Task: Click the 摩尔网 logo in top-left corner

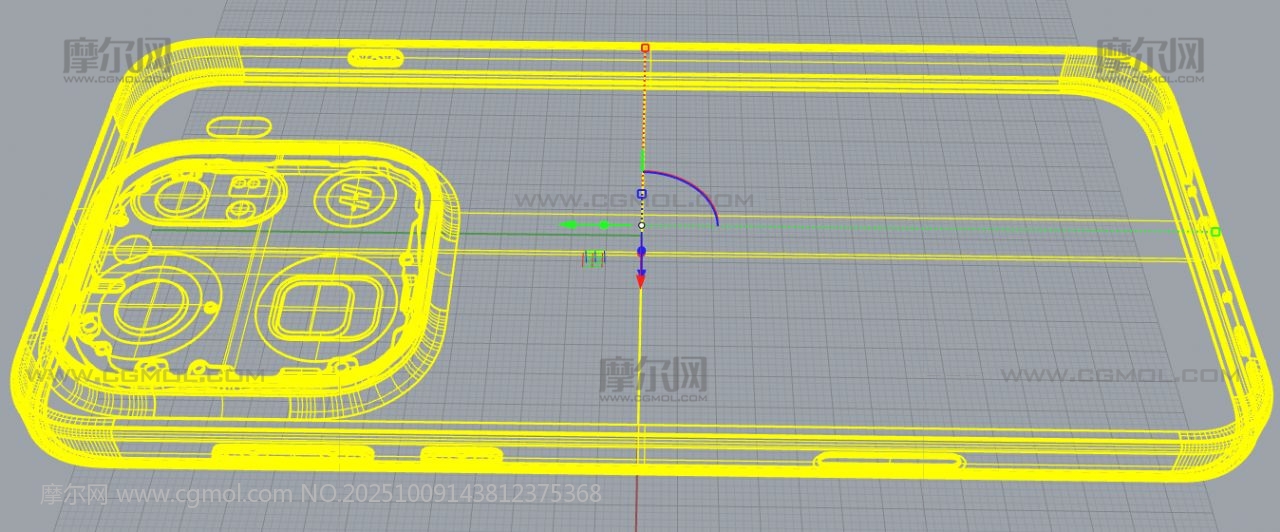Action: 117,57
